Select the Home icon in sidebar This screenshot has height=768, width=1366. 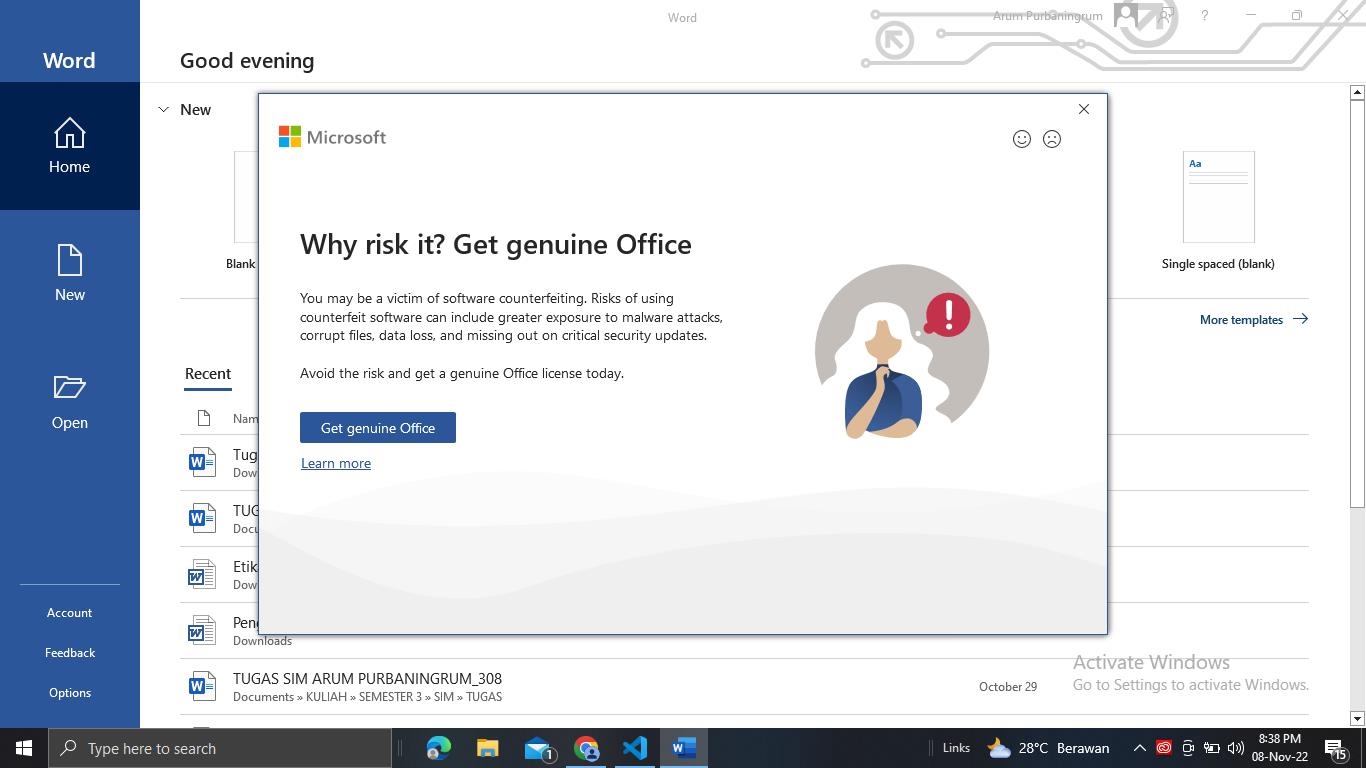(69, 146)
